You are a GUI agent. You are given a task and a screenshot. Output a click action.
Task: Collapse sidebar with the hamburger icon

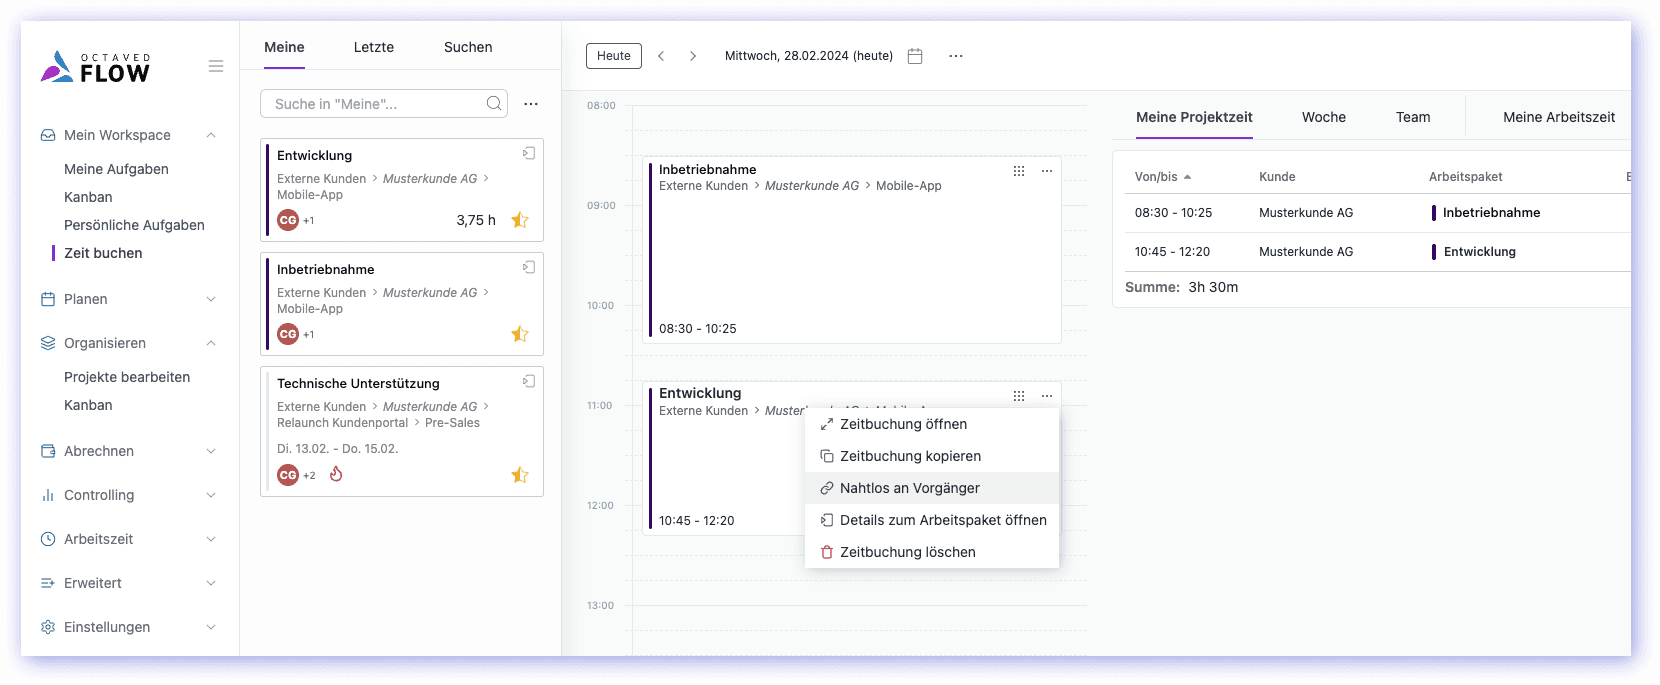point(215,66)
